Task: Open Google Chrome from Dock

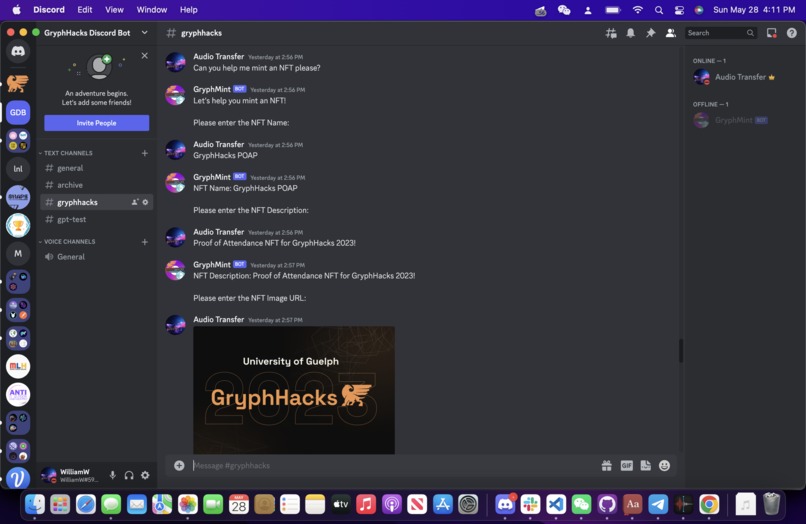Action: (x=709, y=504)
